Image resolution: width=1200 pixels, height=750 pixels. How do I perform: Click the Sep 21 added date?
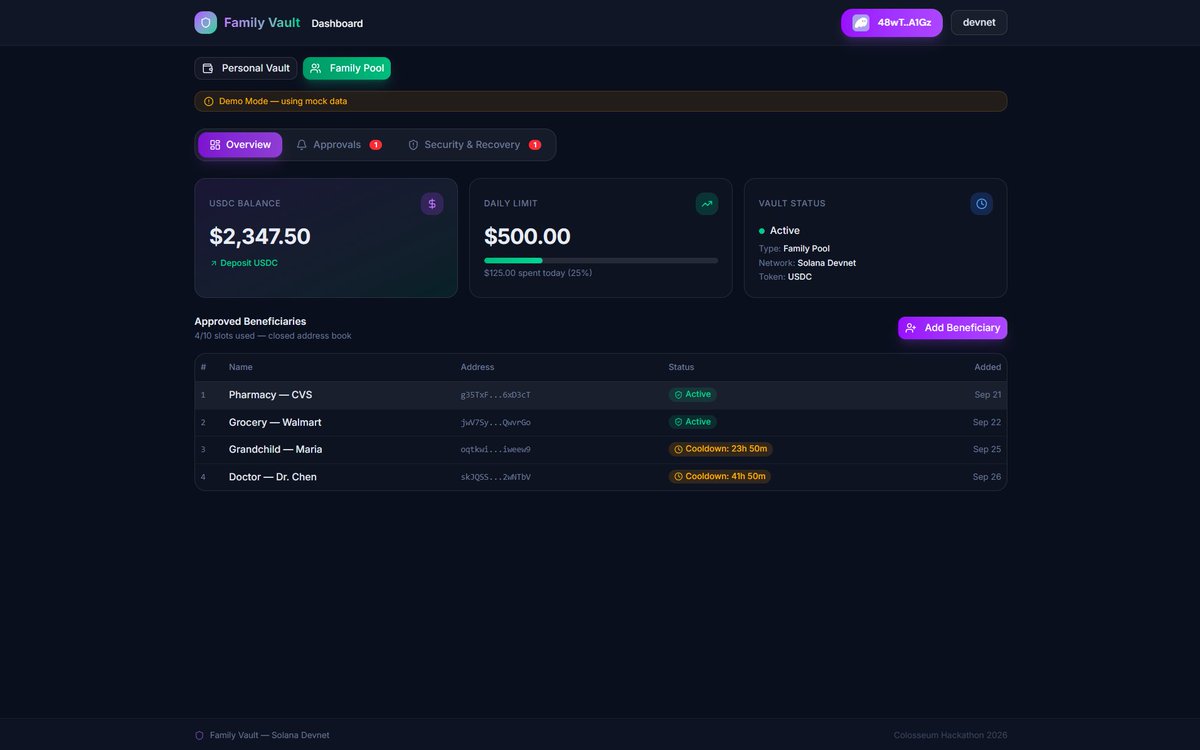click(x=987, y=395)
